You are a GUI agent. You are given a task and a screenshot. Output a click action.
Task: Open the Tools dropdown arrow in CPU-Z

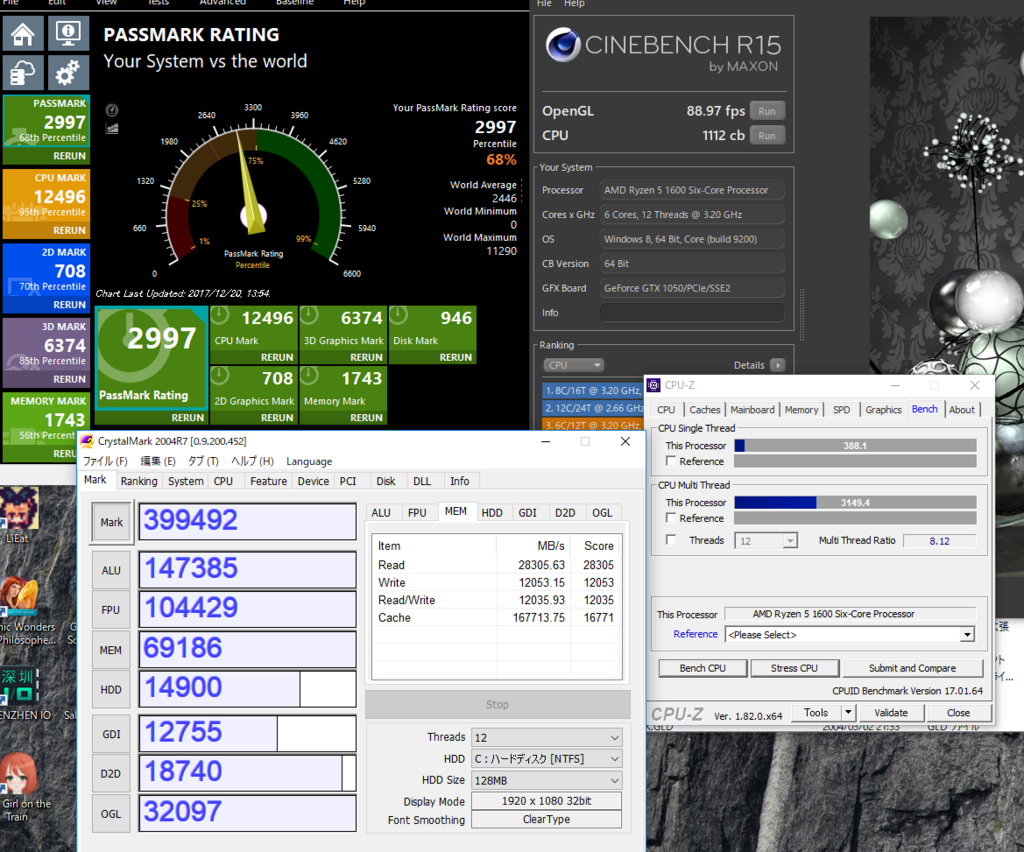coord(848,712)
